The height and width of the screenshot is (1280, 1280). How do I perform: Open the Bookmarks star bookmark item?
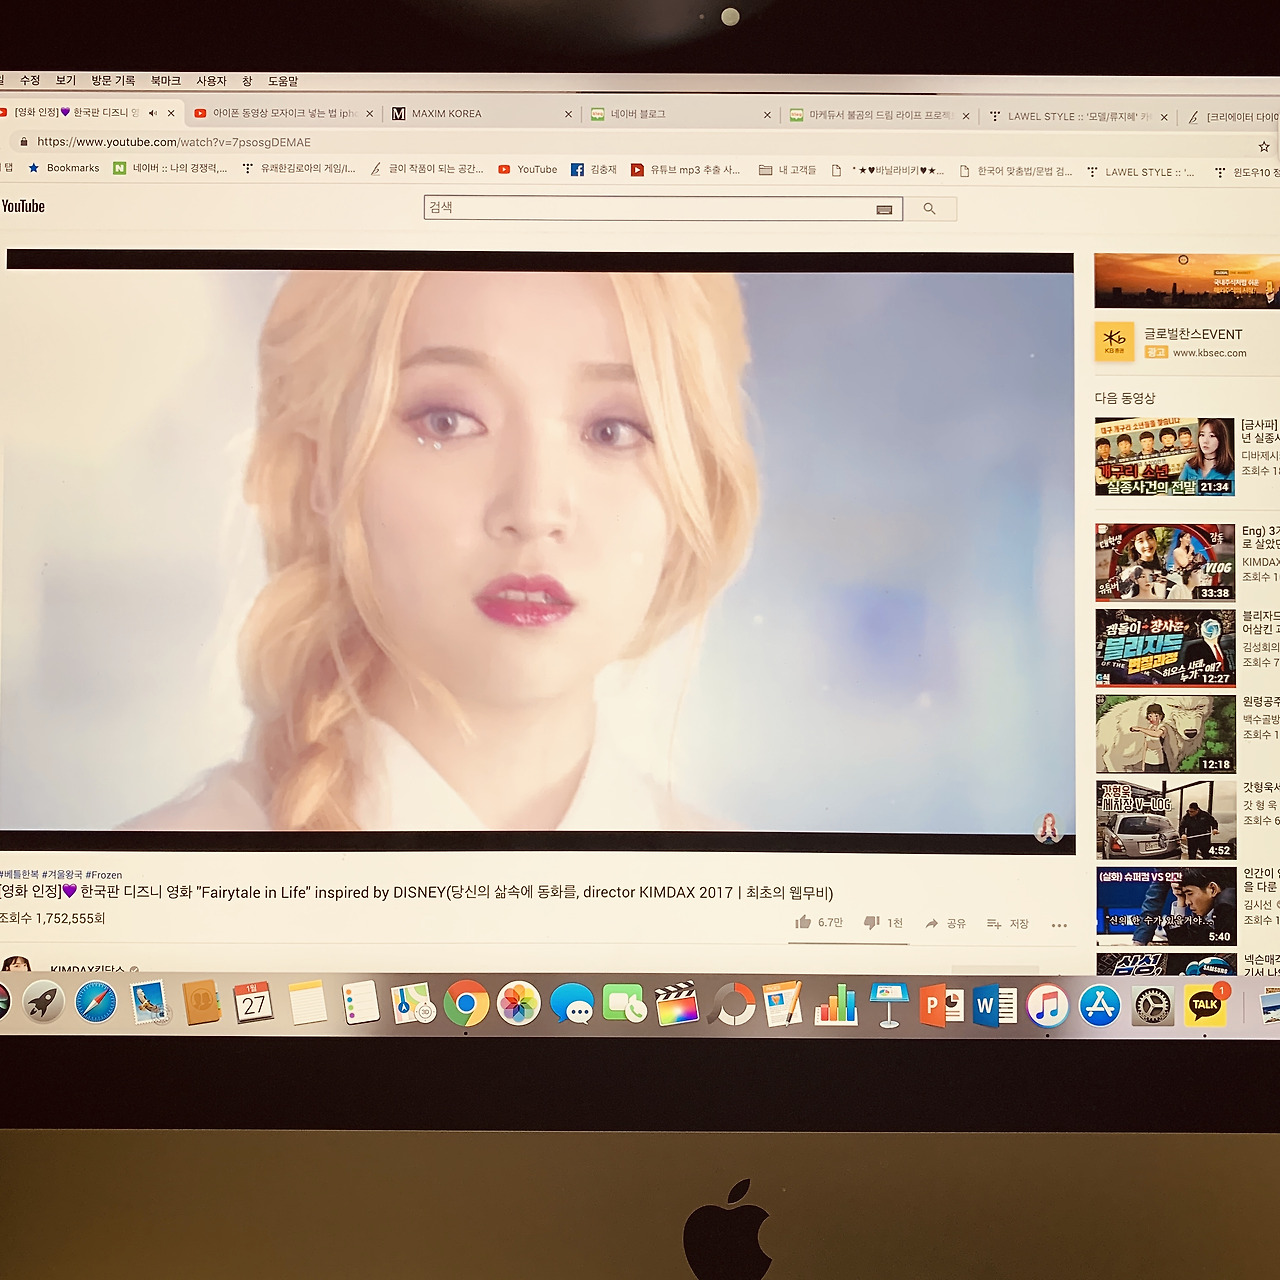click(x=63, y=168)
